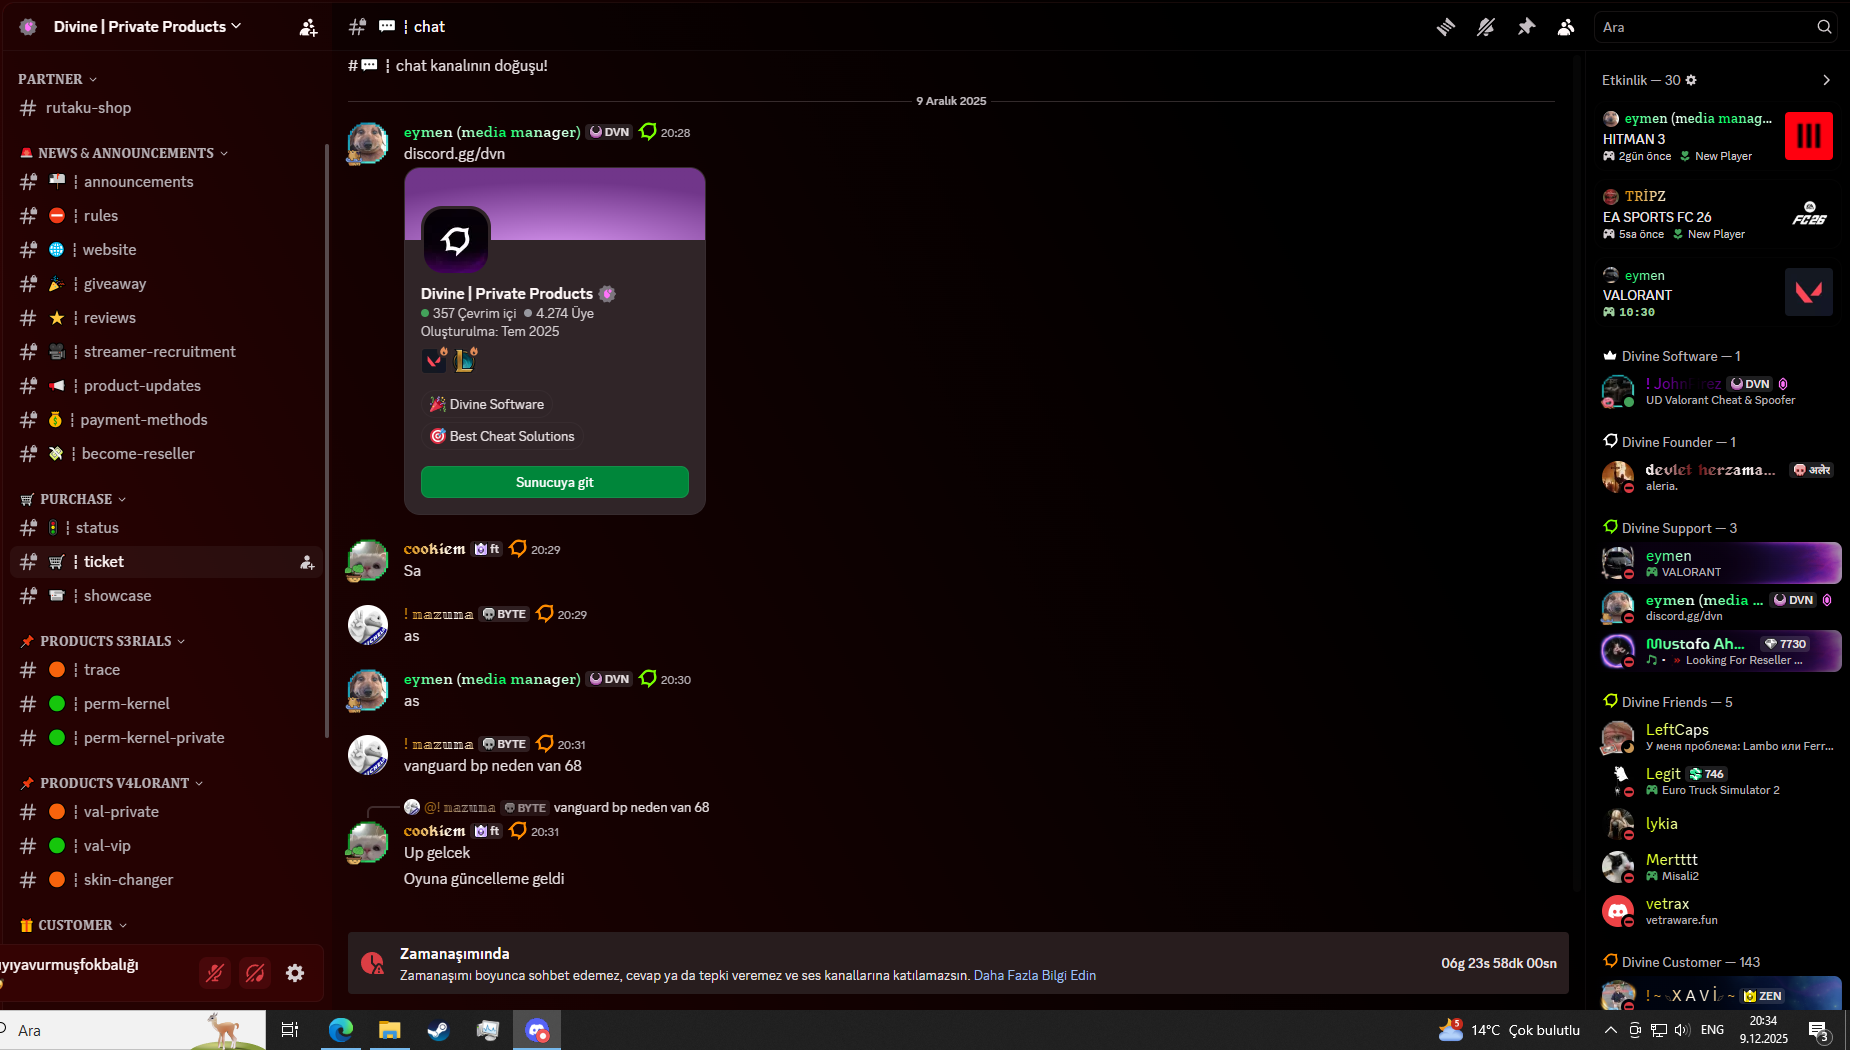The width and height of the screenshot is (1850, 1050).
Task: Click mazuma's avatar beside the 20:29 'as' message
Action: coord(368,626)
